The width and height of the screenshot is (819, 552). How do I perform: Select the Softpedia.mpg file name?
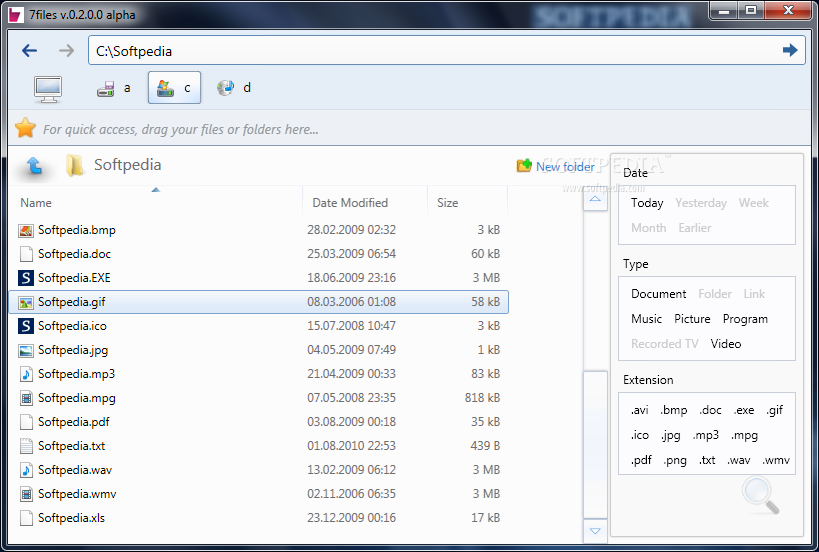(x=77, y=398)
